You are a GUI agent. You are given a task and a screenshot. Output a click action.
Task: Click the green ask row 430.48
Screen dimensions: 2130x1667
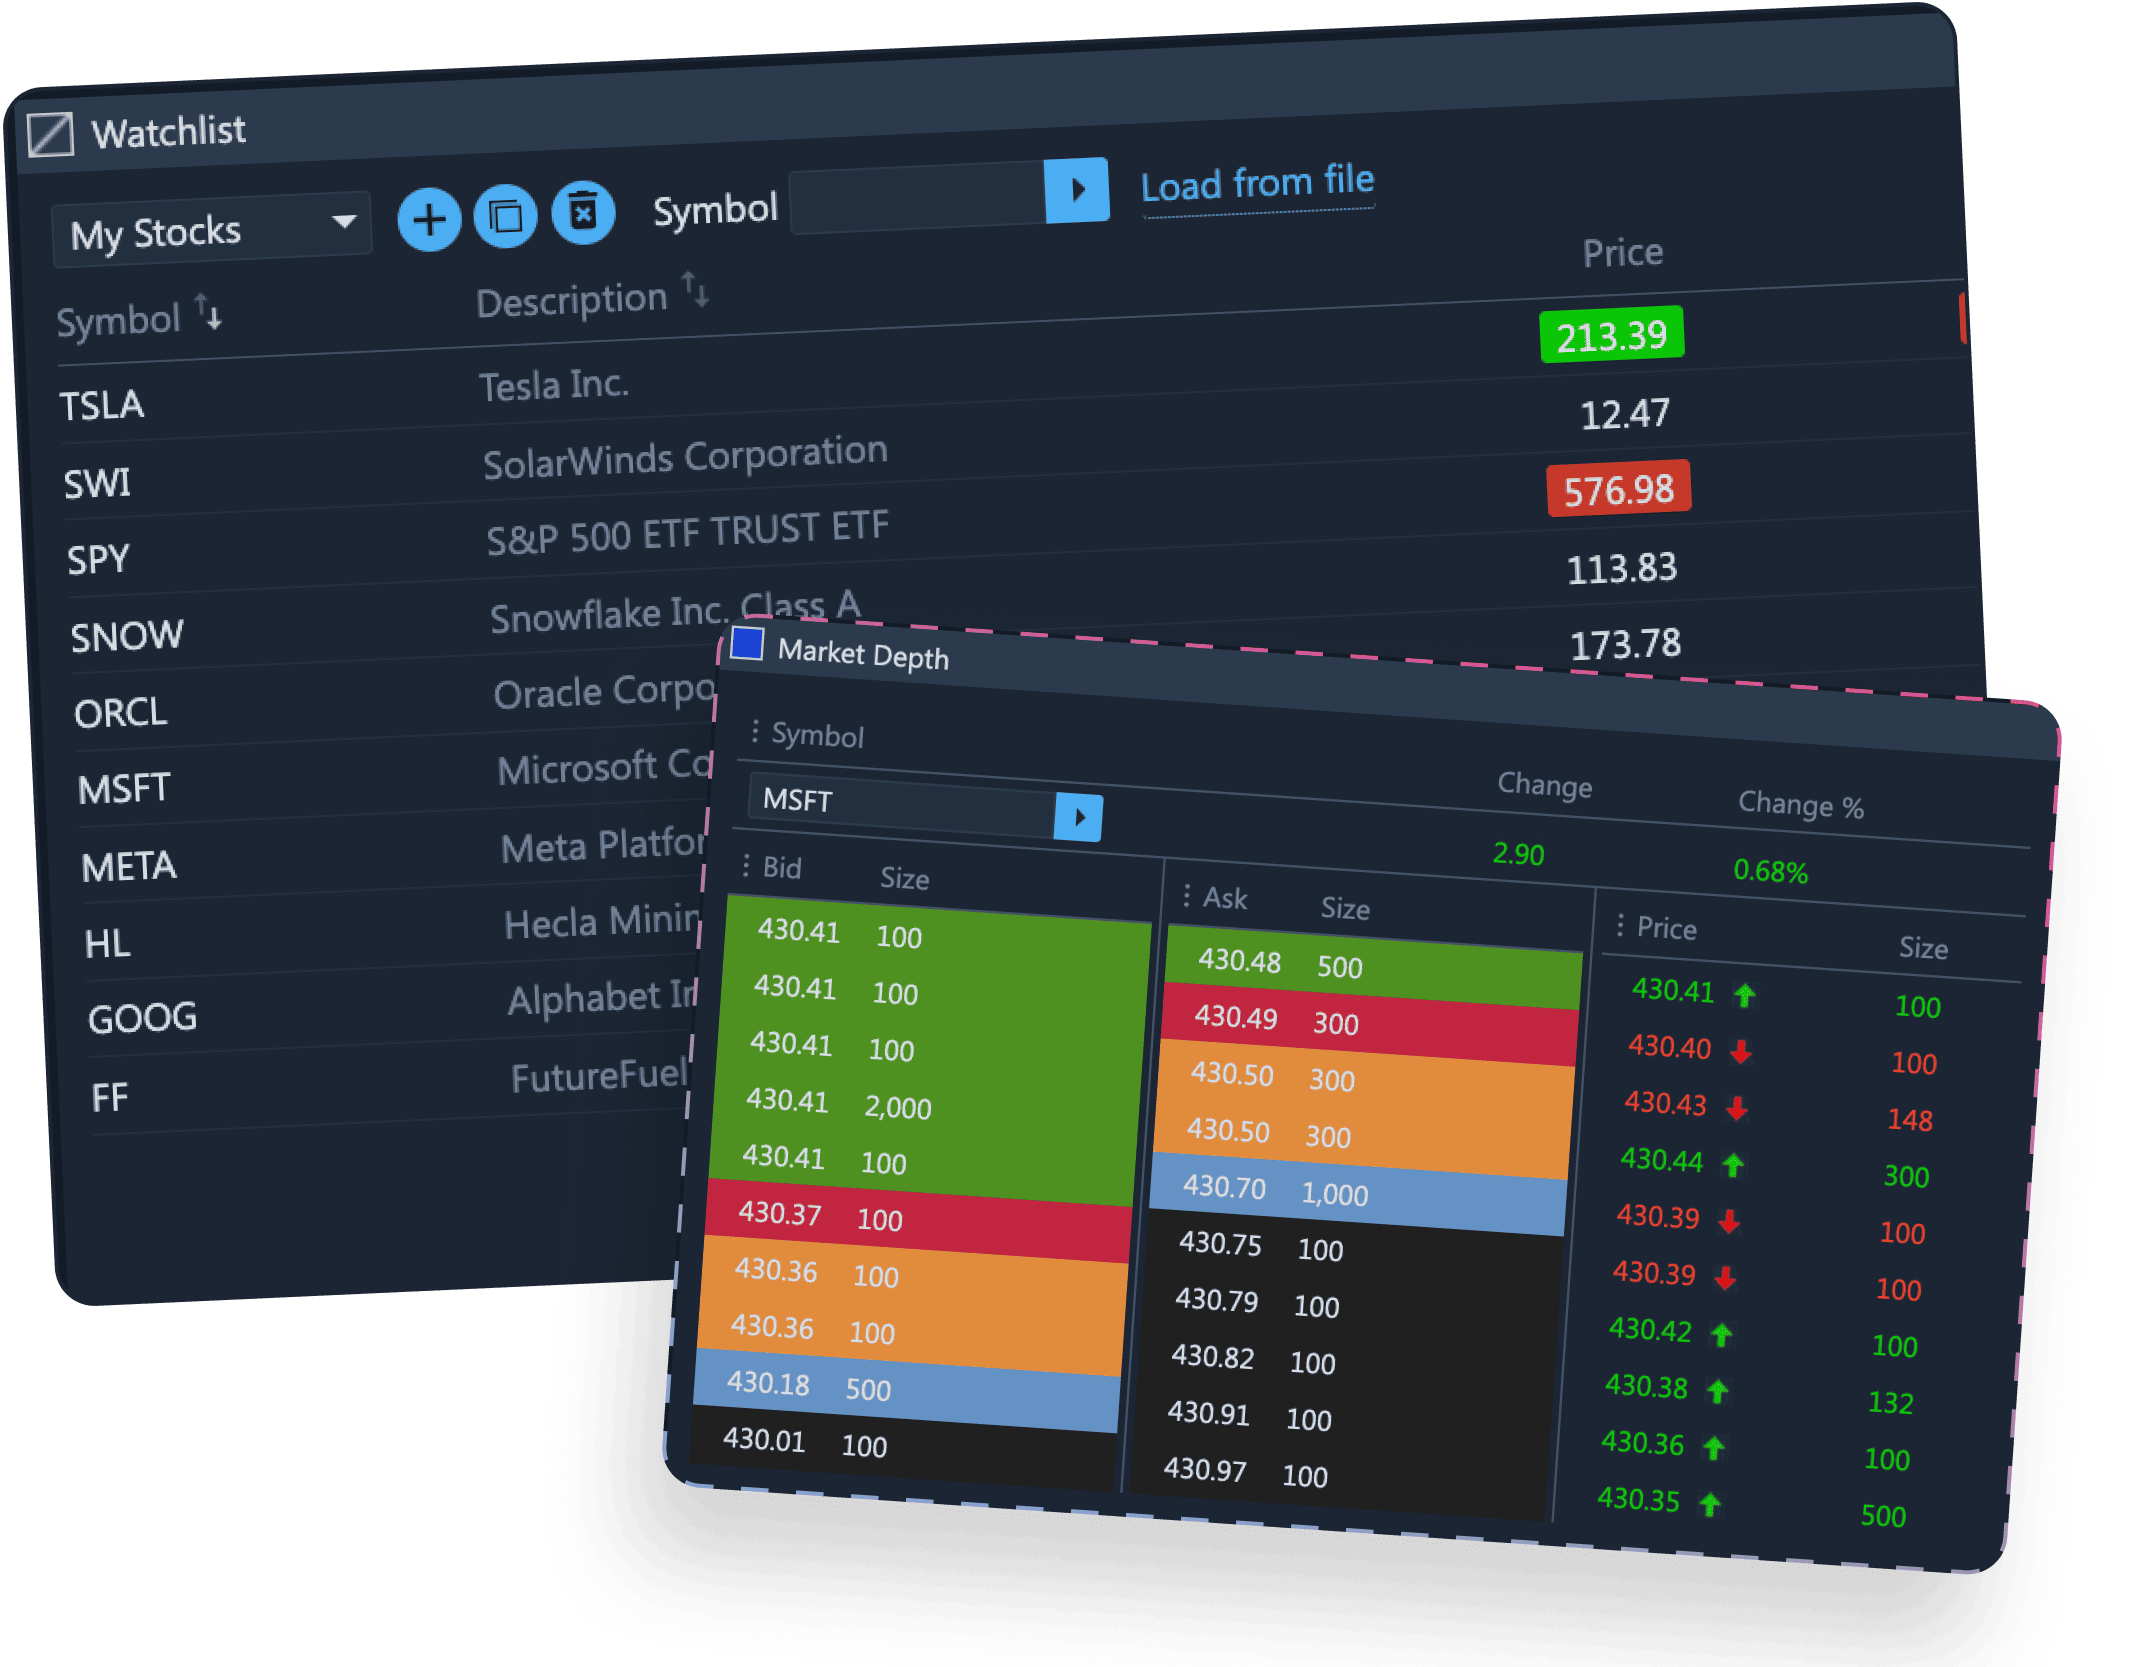pos(1374,965)
